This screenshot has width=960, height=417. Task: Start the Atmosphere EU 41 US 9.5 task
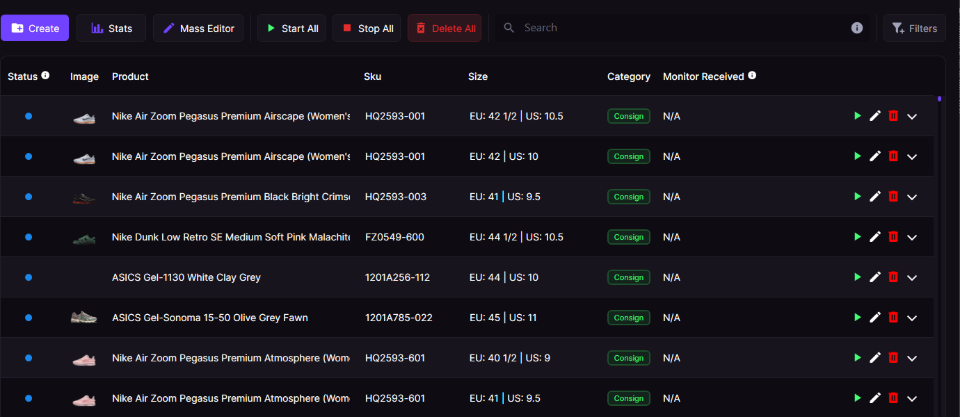pyautogui.click(x=857, y=398)
